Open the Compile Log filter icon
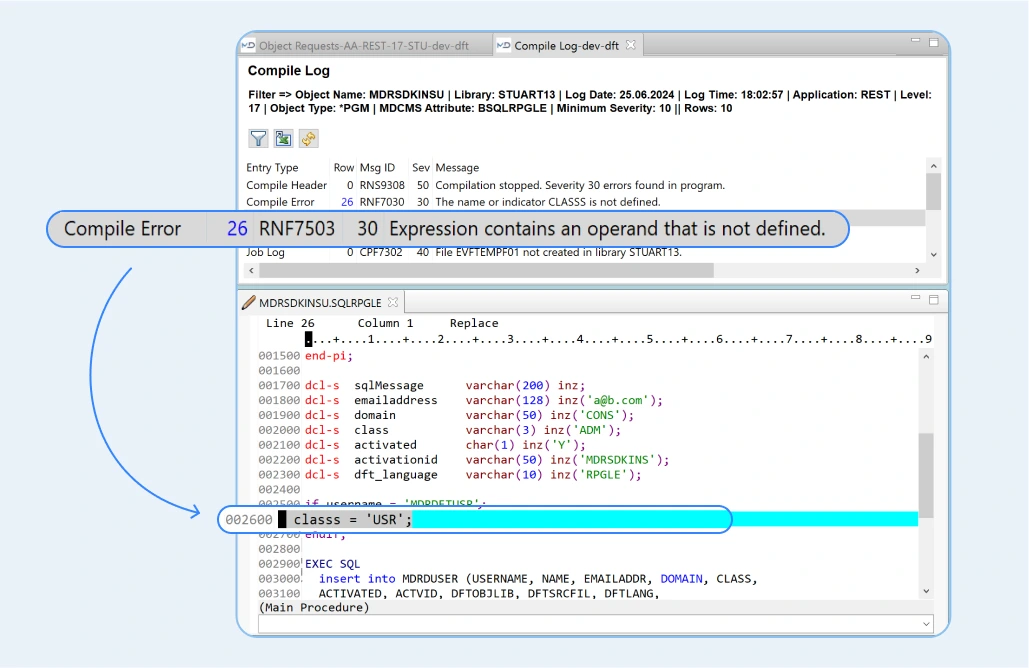This screenshot has width=1029, height=668. (x=258, y=139)
